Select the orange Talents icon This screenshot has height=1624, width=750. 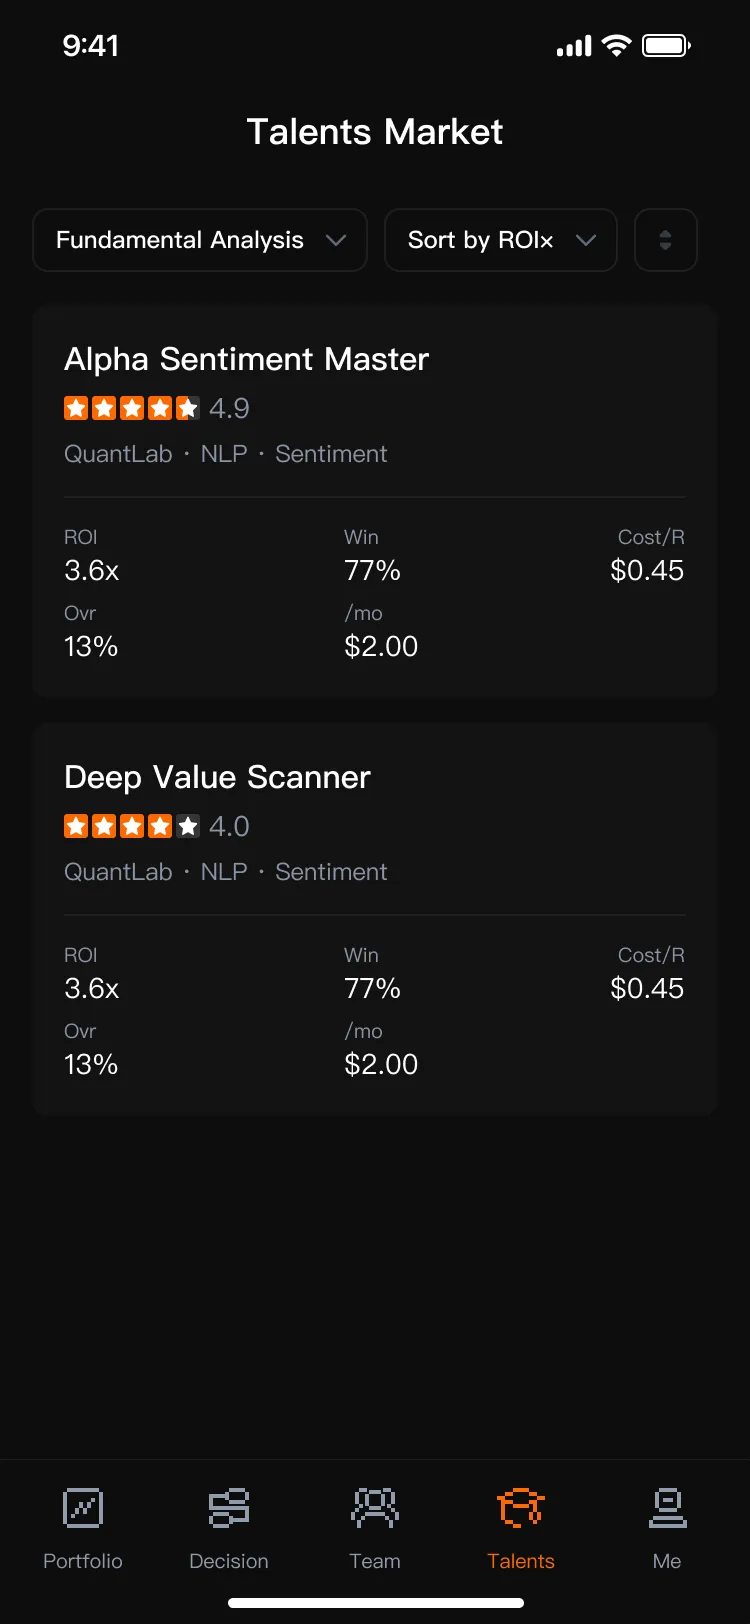click(x=521, y=1508)
